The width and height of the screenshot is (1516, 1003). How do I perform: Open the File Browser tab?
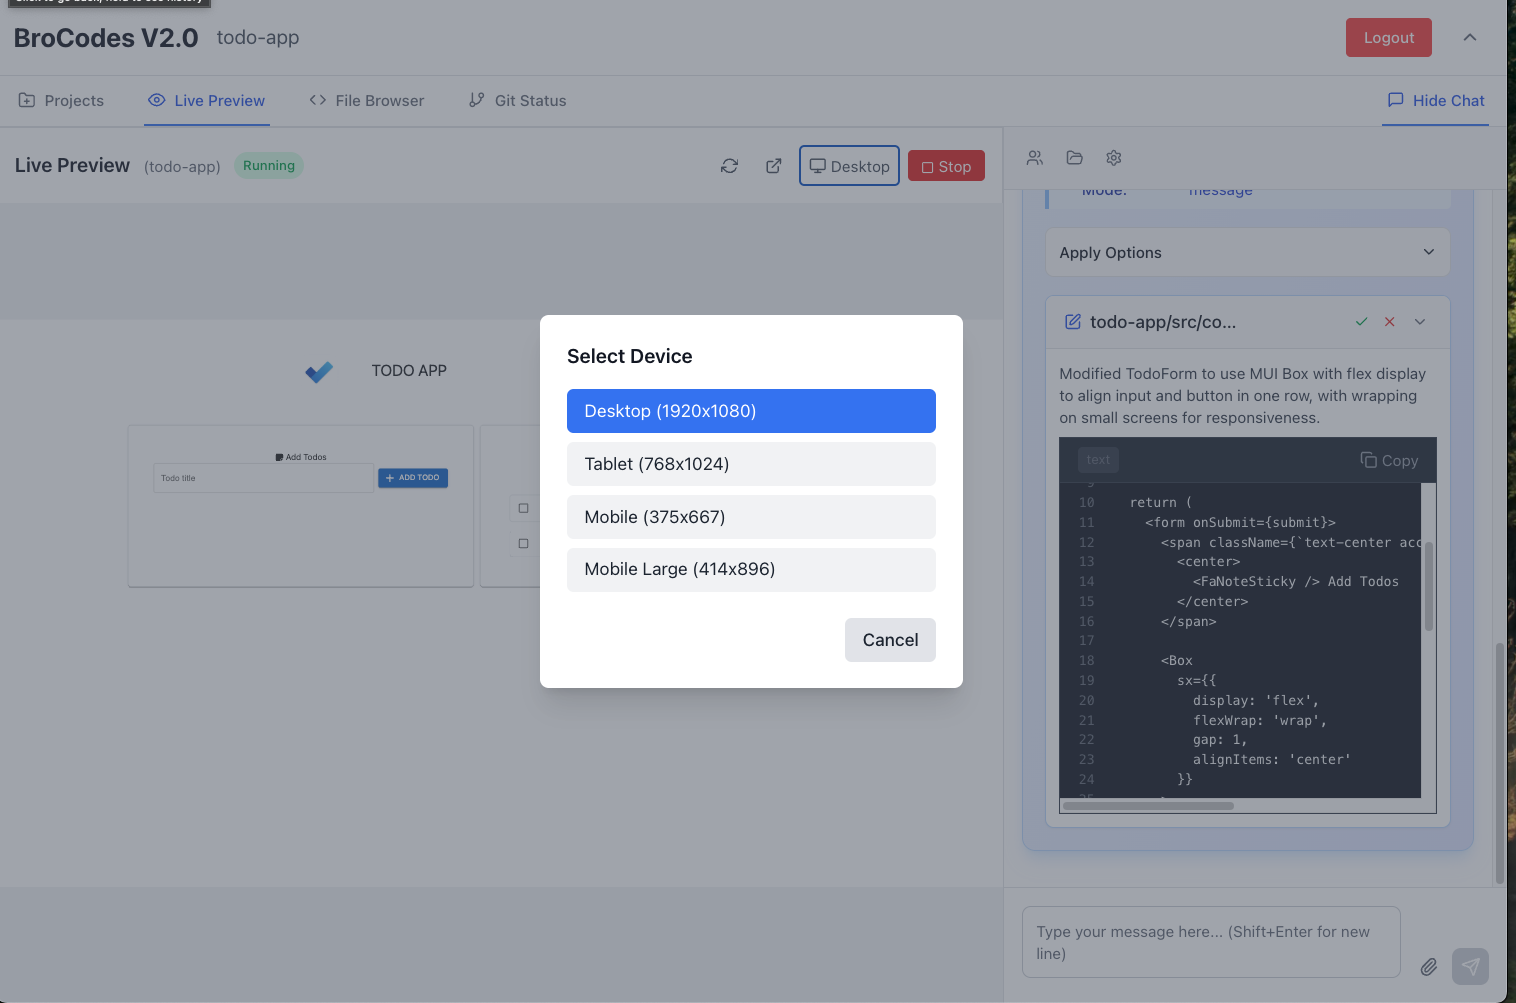click(x=367, y=101)
